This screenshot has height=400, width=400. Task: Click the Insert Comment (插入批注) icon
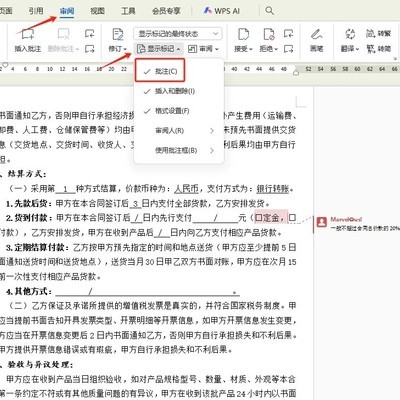(x=28, y=34)
